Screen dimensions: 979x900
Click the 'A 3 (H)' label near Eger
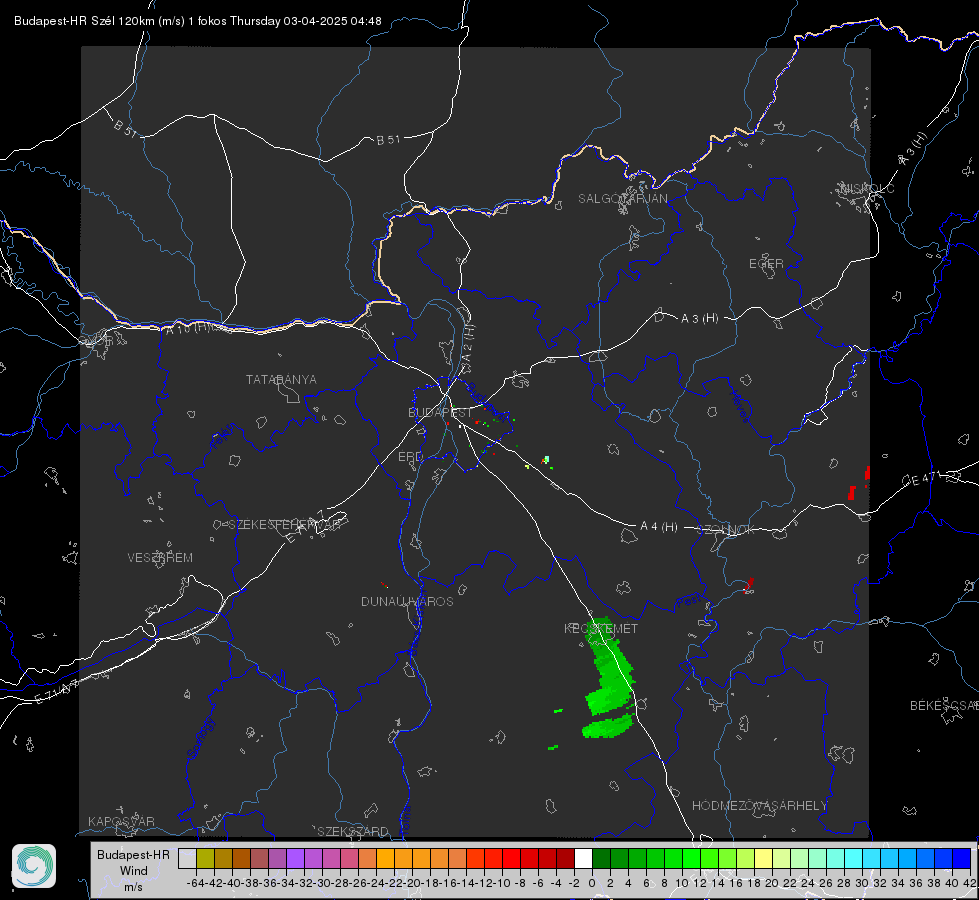coord(699,319)
